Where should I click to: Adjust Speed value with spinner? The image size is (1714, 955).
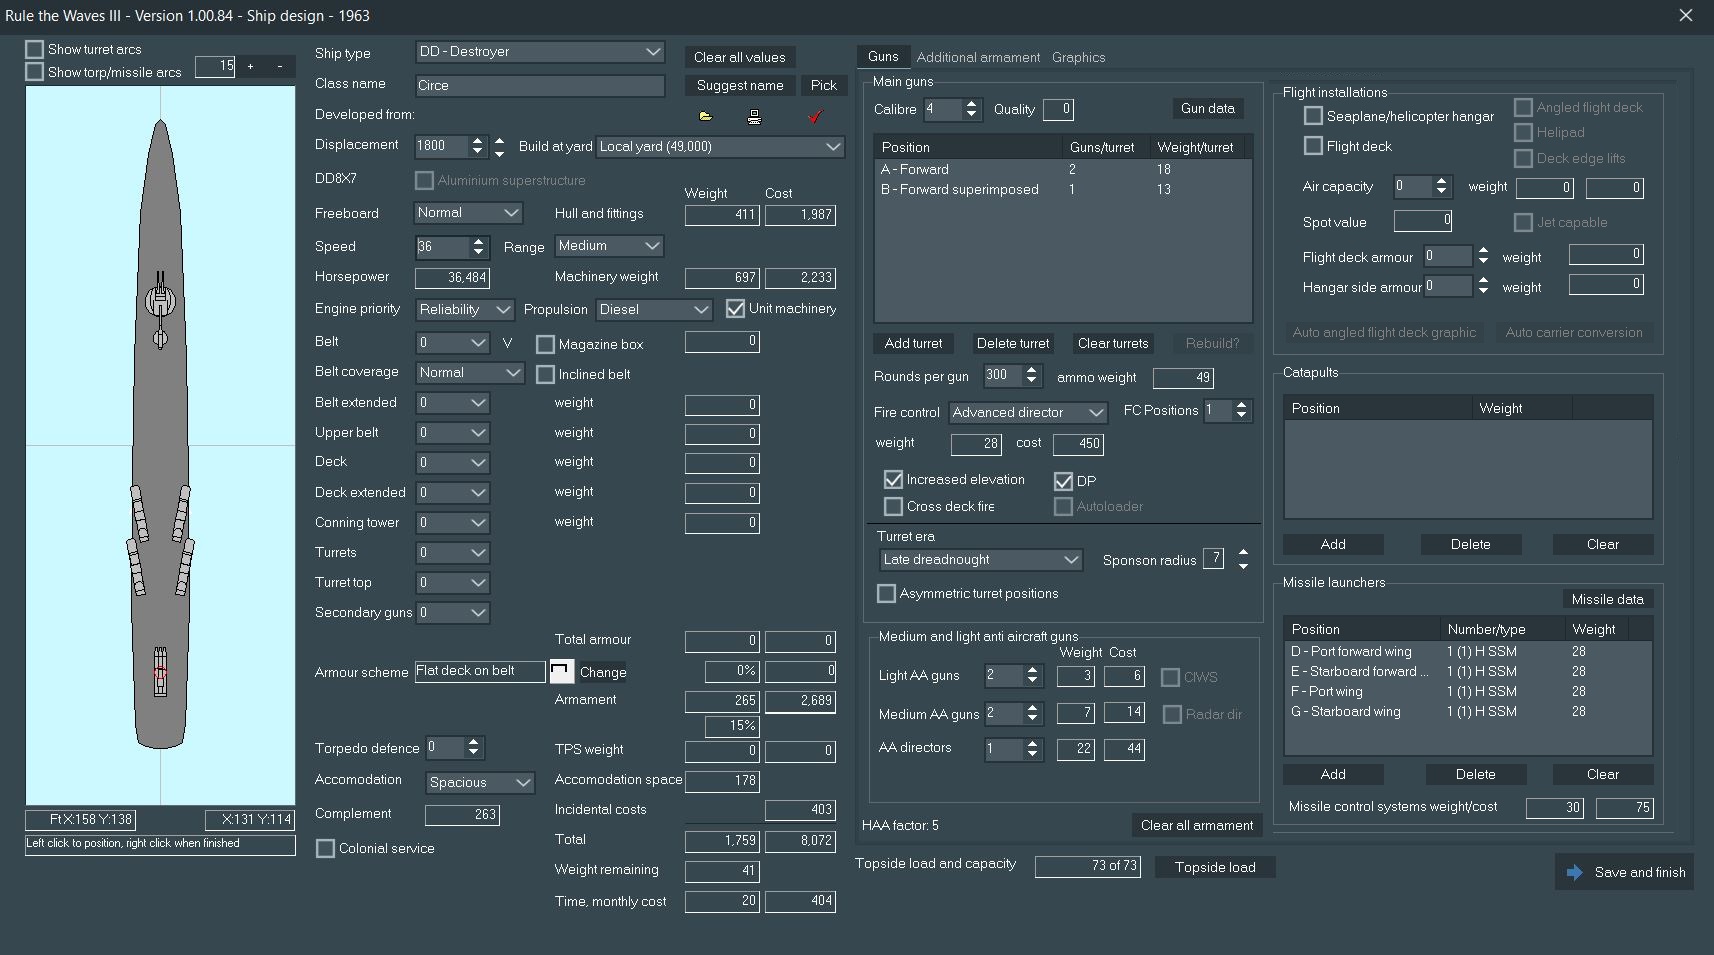pyautogui.click(x=478, y=246)
